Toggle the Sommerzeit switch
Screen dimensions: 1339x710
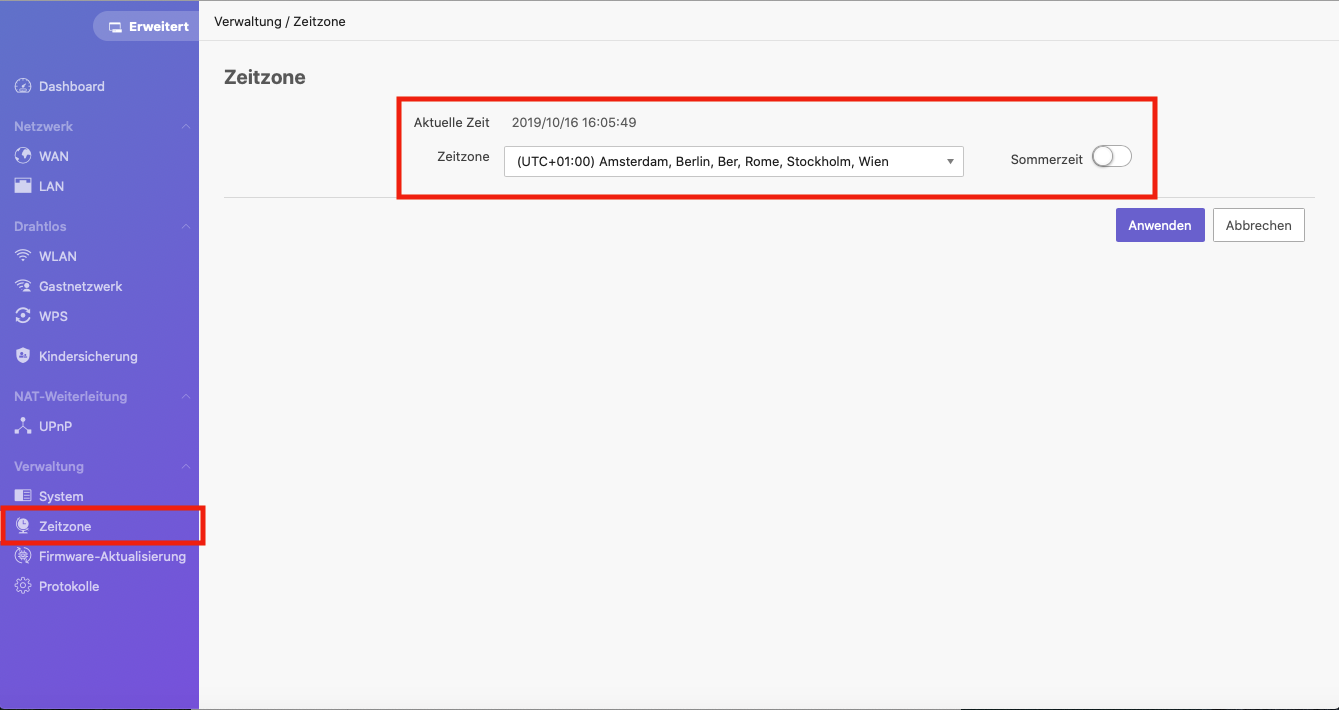(x=1111, y=157)
